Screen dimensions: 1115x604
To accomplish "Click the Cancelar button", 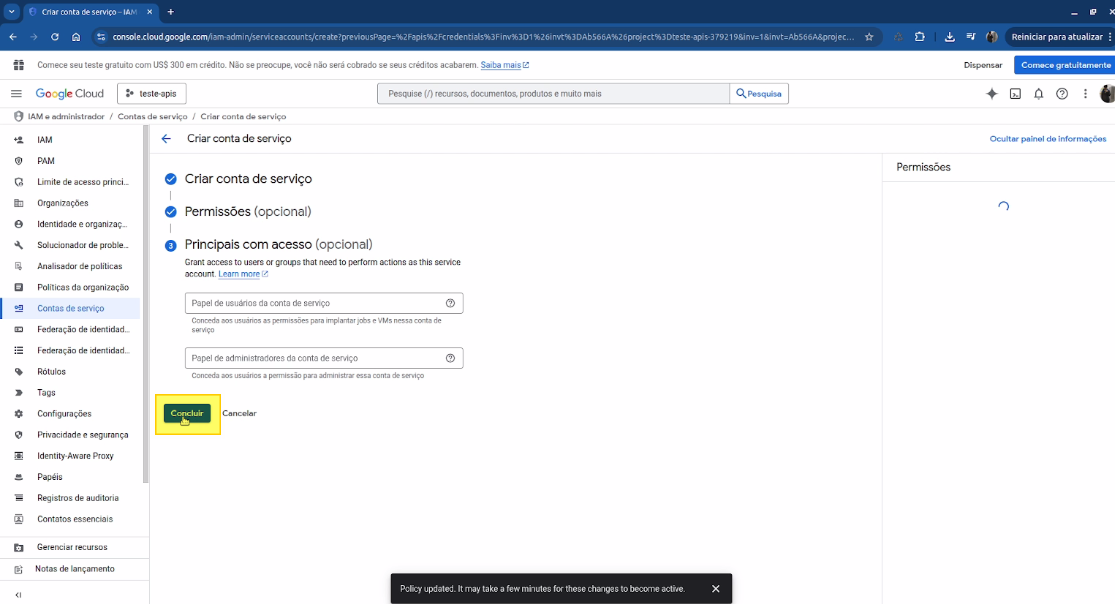I will 239,413.
